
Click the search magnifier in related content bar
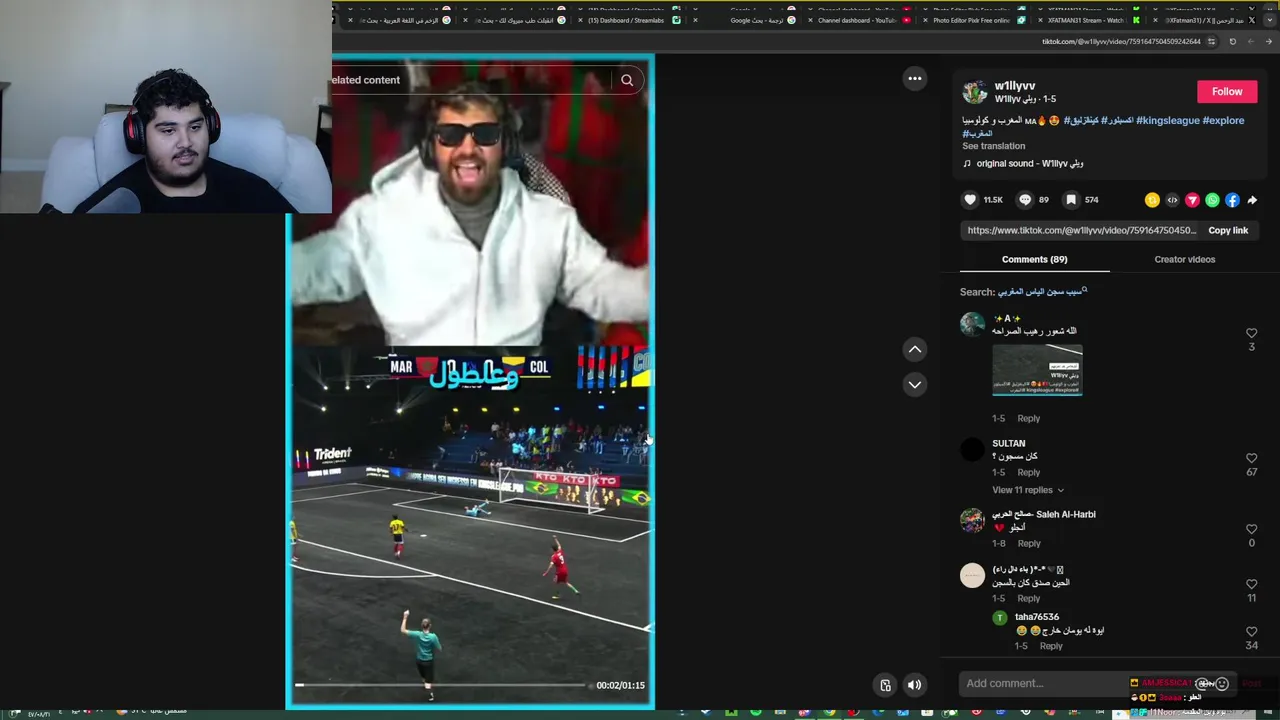[627, 80]
